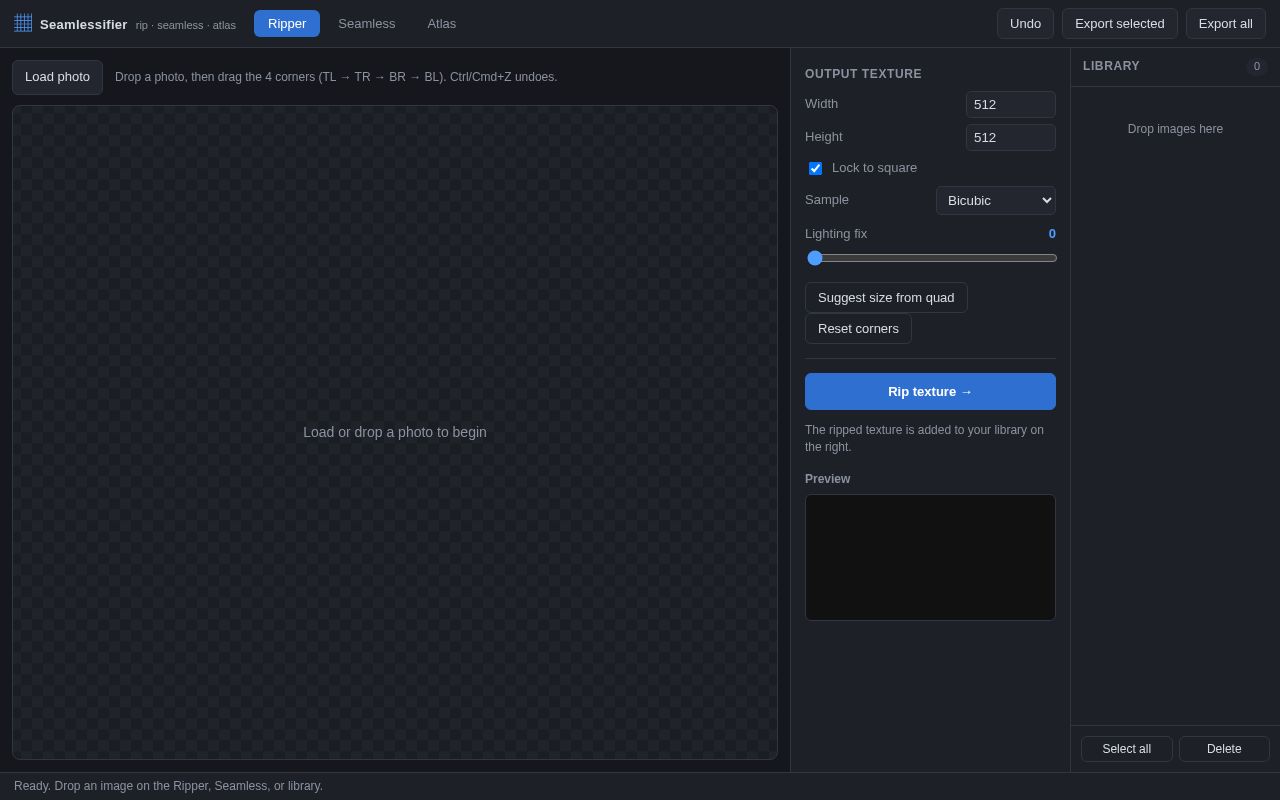Click the library Delete button
This screenshot has height=800, width=1280.
pos(1224,749)
